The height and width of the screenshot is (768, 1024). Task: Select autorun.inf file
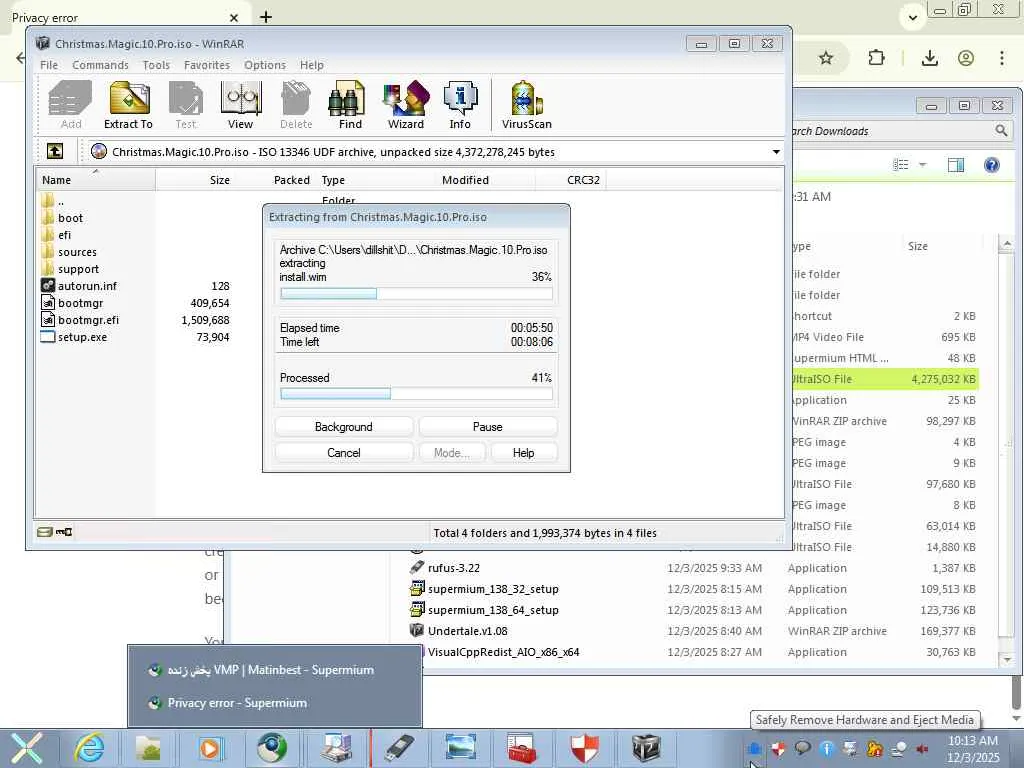79,286
